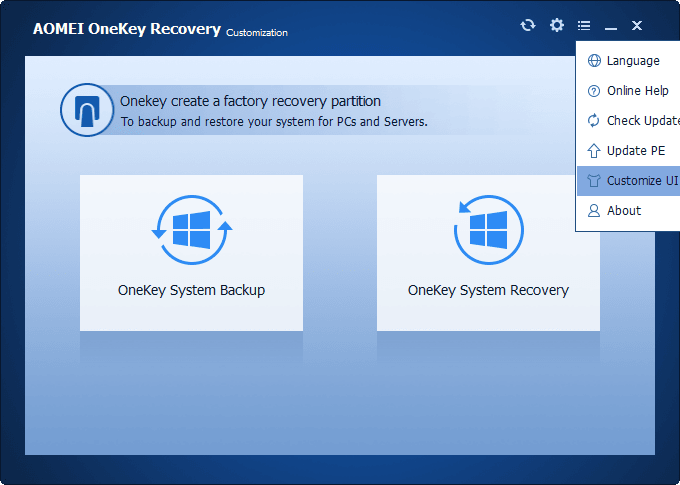Click the person icon beside About

point(594,211)
